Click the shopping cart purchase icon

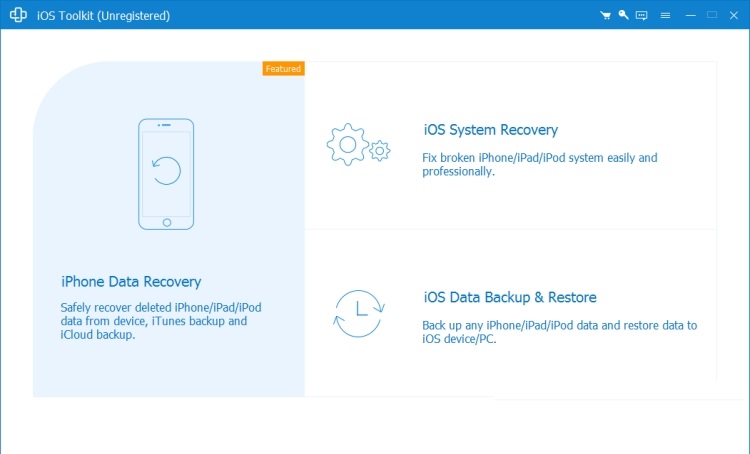coord(606,15)
